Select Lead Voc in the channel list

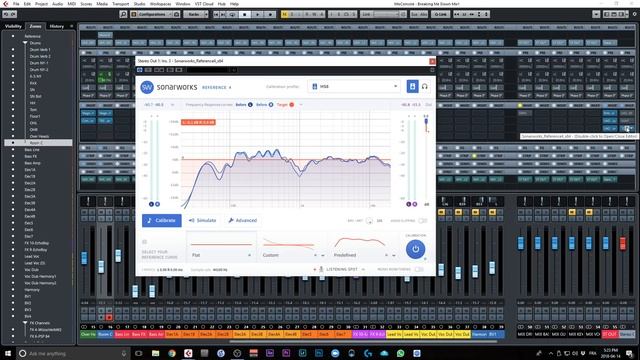pos(32,256)
